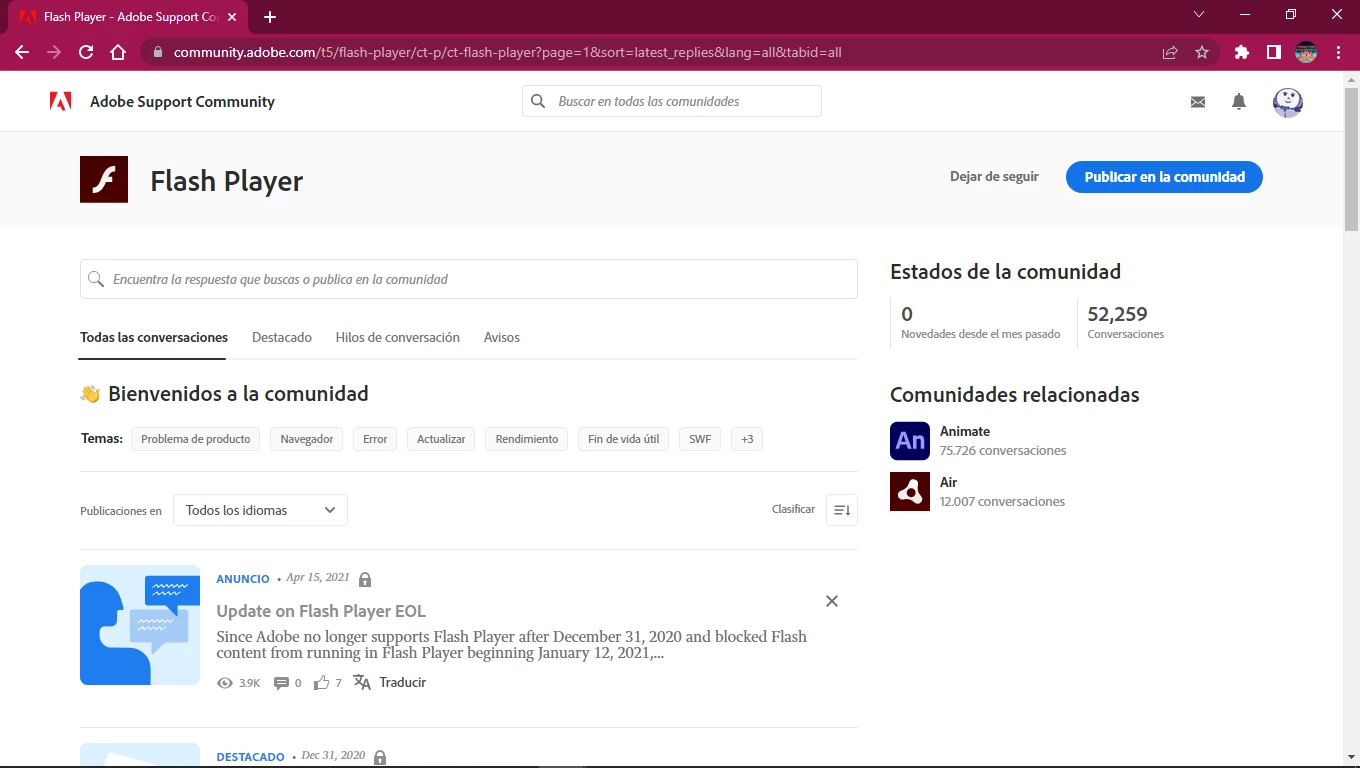Click the Adobe logo icon in header
The image size is (1360, 768).
point(60,101)
